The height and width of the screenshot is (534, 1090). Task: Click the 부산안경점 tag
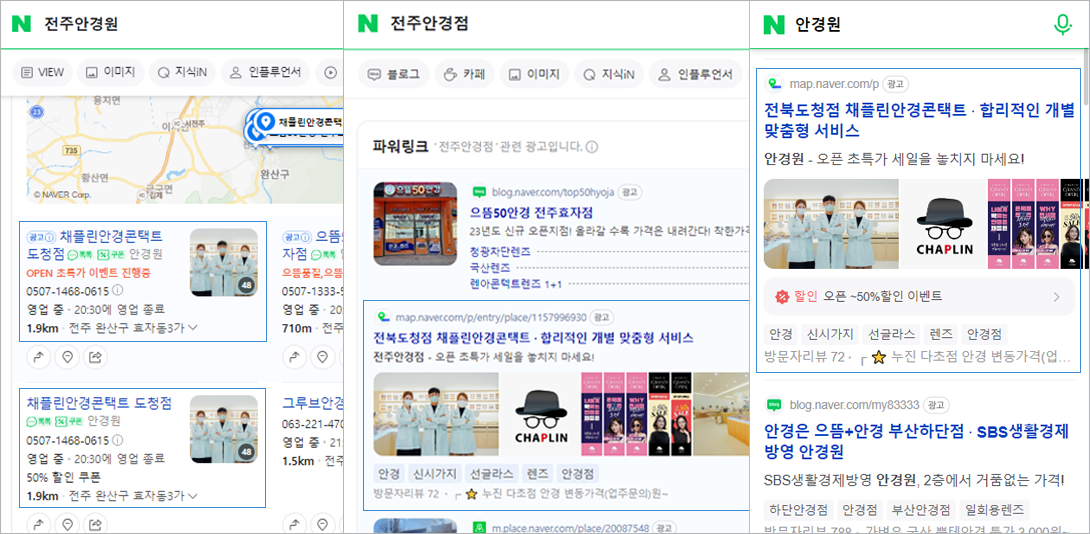coord(919,510)
